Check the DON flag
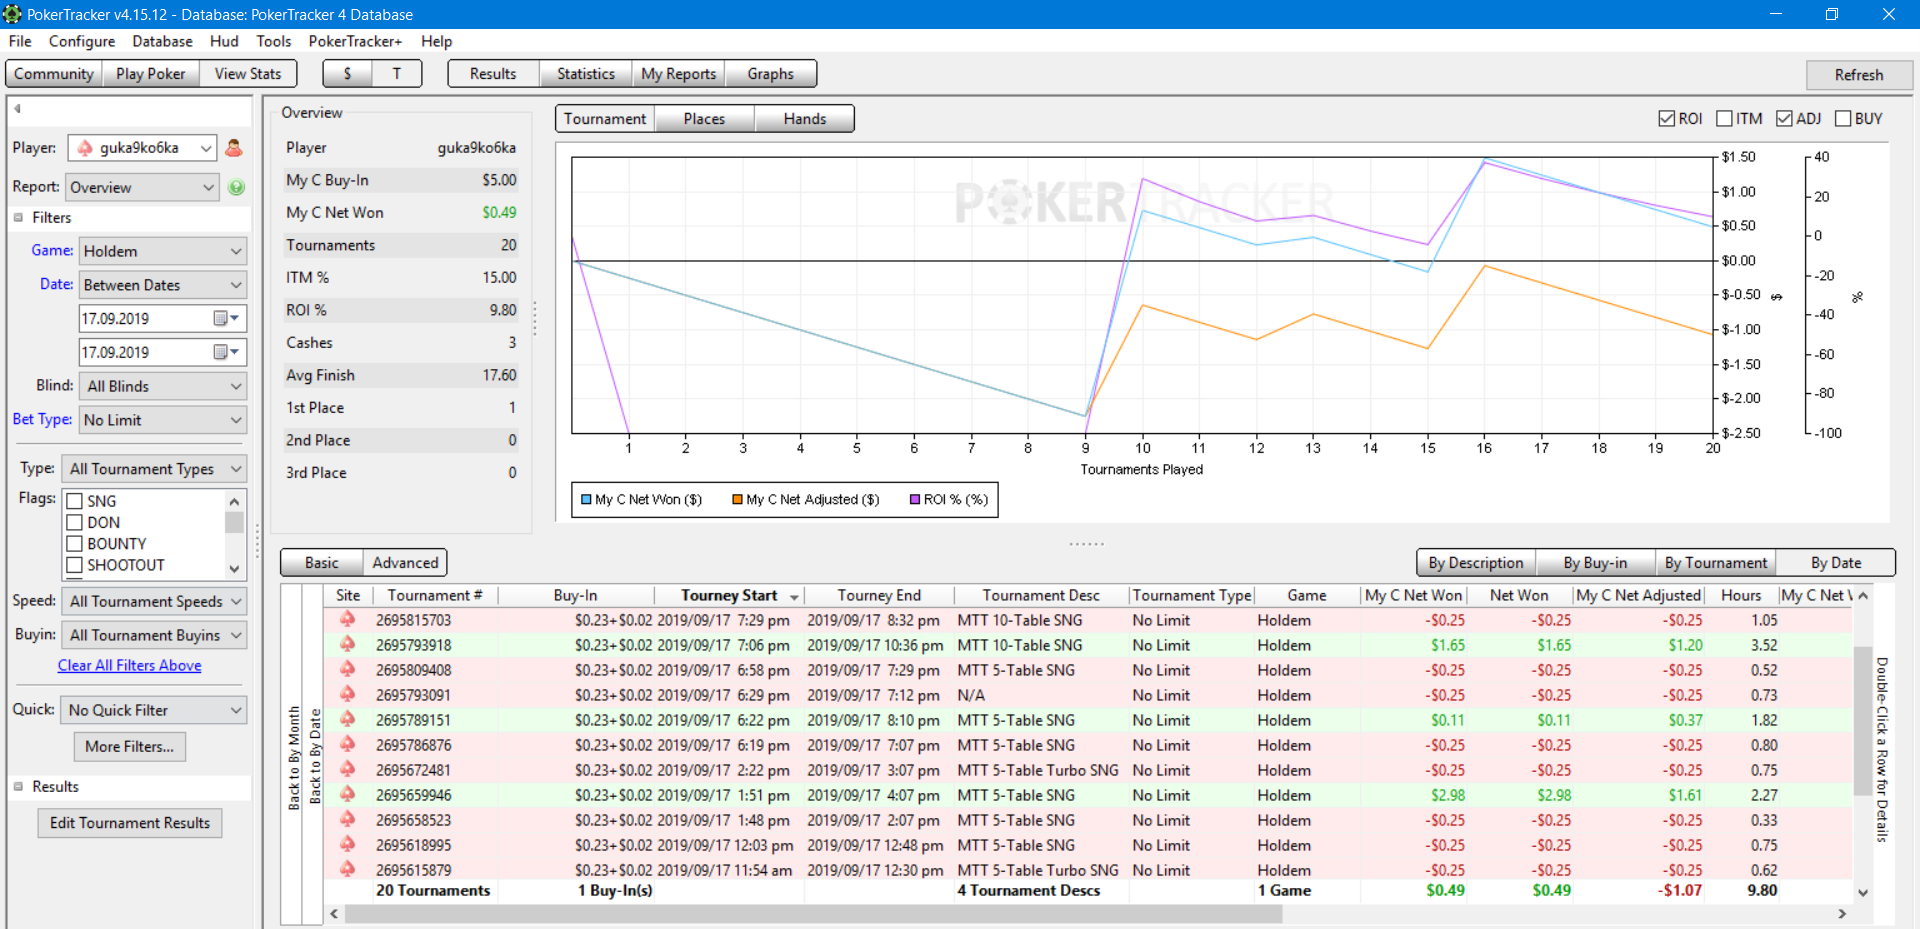Image resolution: width=1920 pixels, height=929 pixels. pyautogui.click(x=74, y=522)
